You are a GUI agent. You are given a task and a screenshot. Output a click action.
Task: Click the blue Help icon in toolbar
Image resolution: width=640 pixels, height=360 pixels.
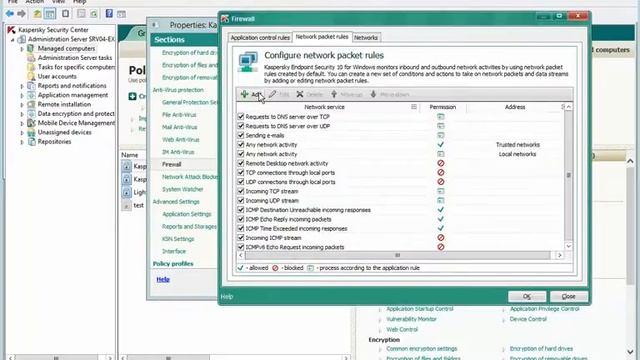109,13
